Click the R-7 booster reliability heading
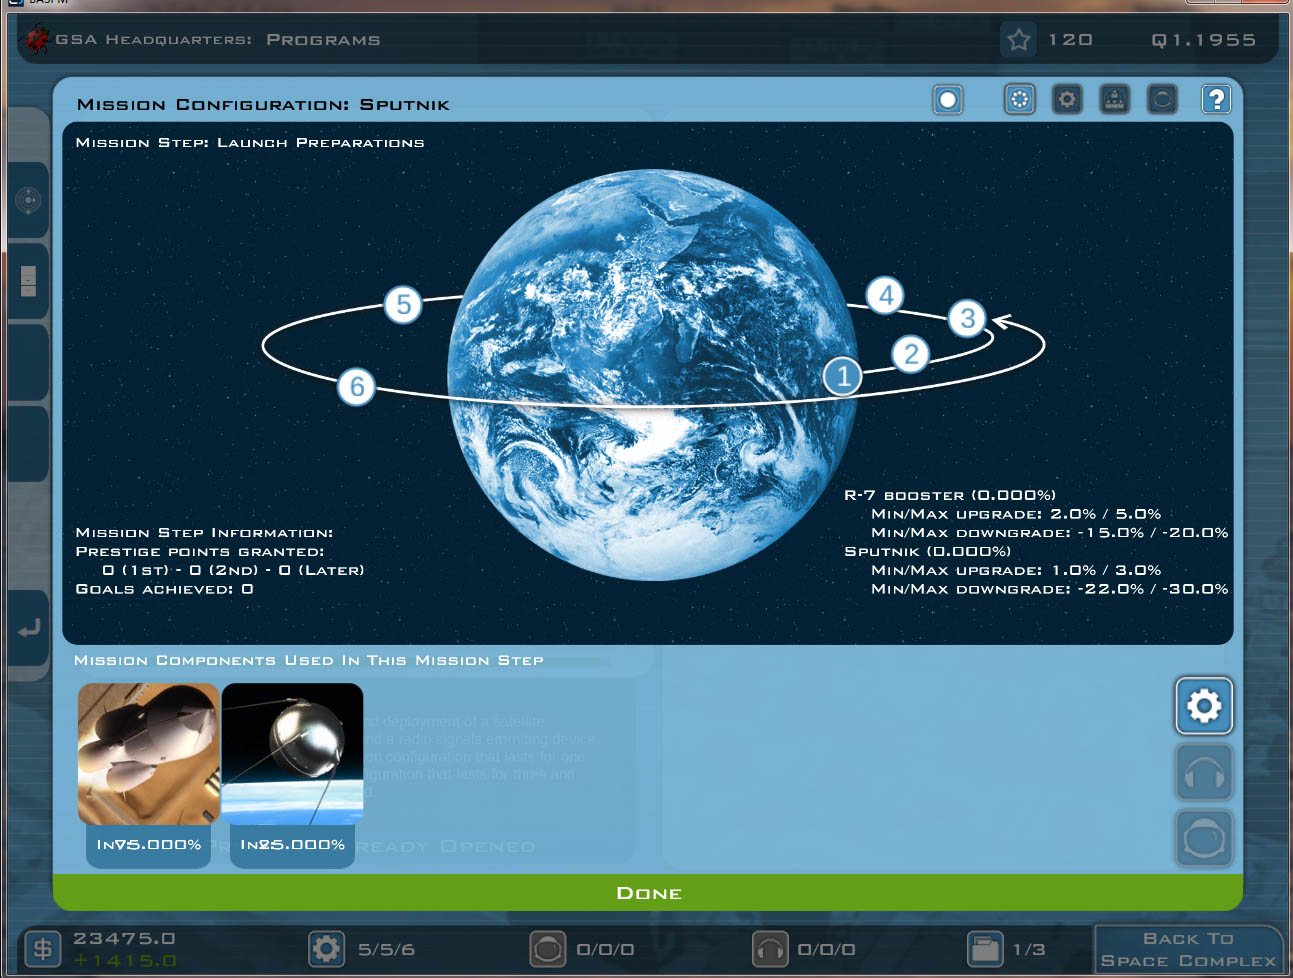This screenshot has width=1293, height=978. 949,495
